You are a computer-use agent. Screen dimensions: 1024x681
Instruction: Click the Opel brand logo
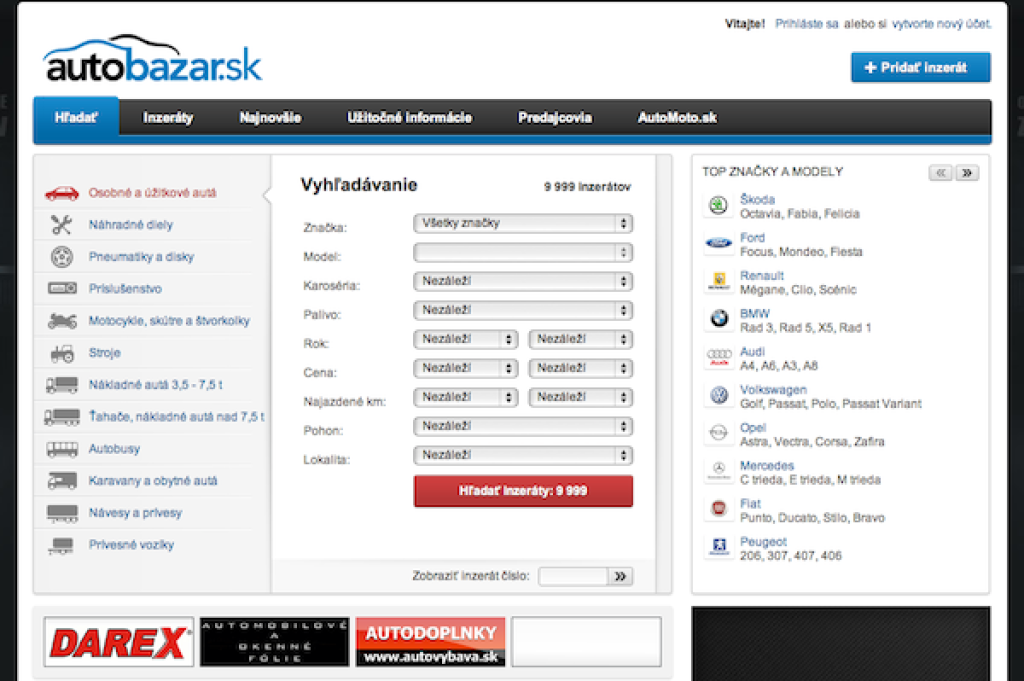tap(718, 433)
